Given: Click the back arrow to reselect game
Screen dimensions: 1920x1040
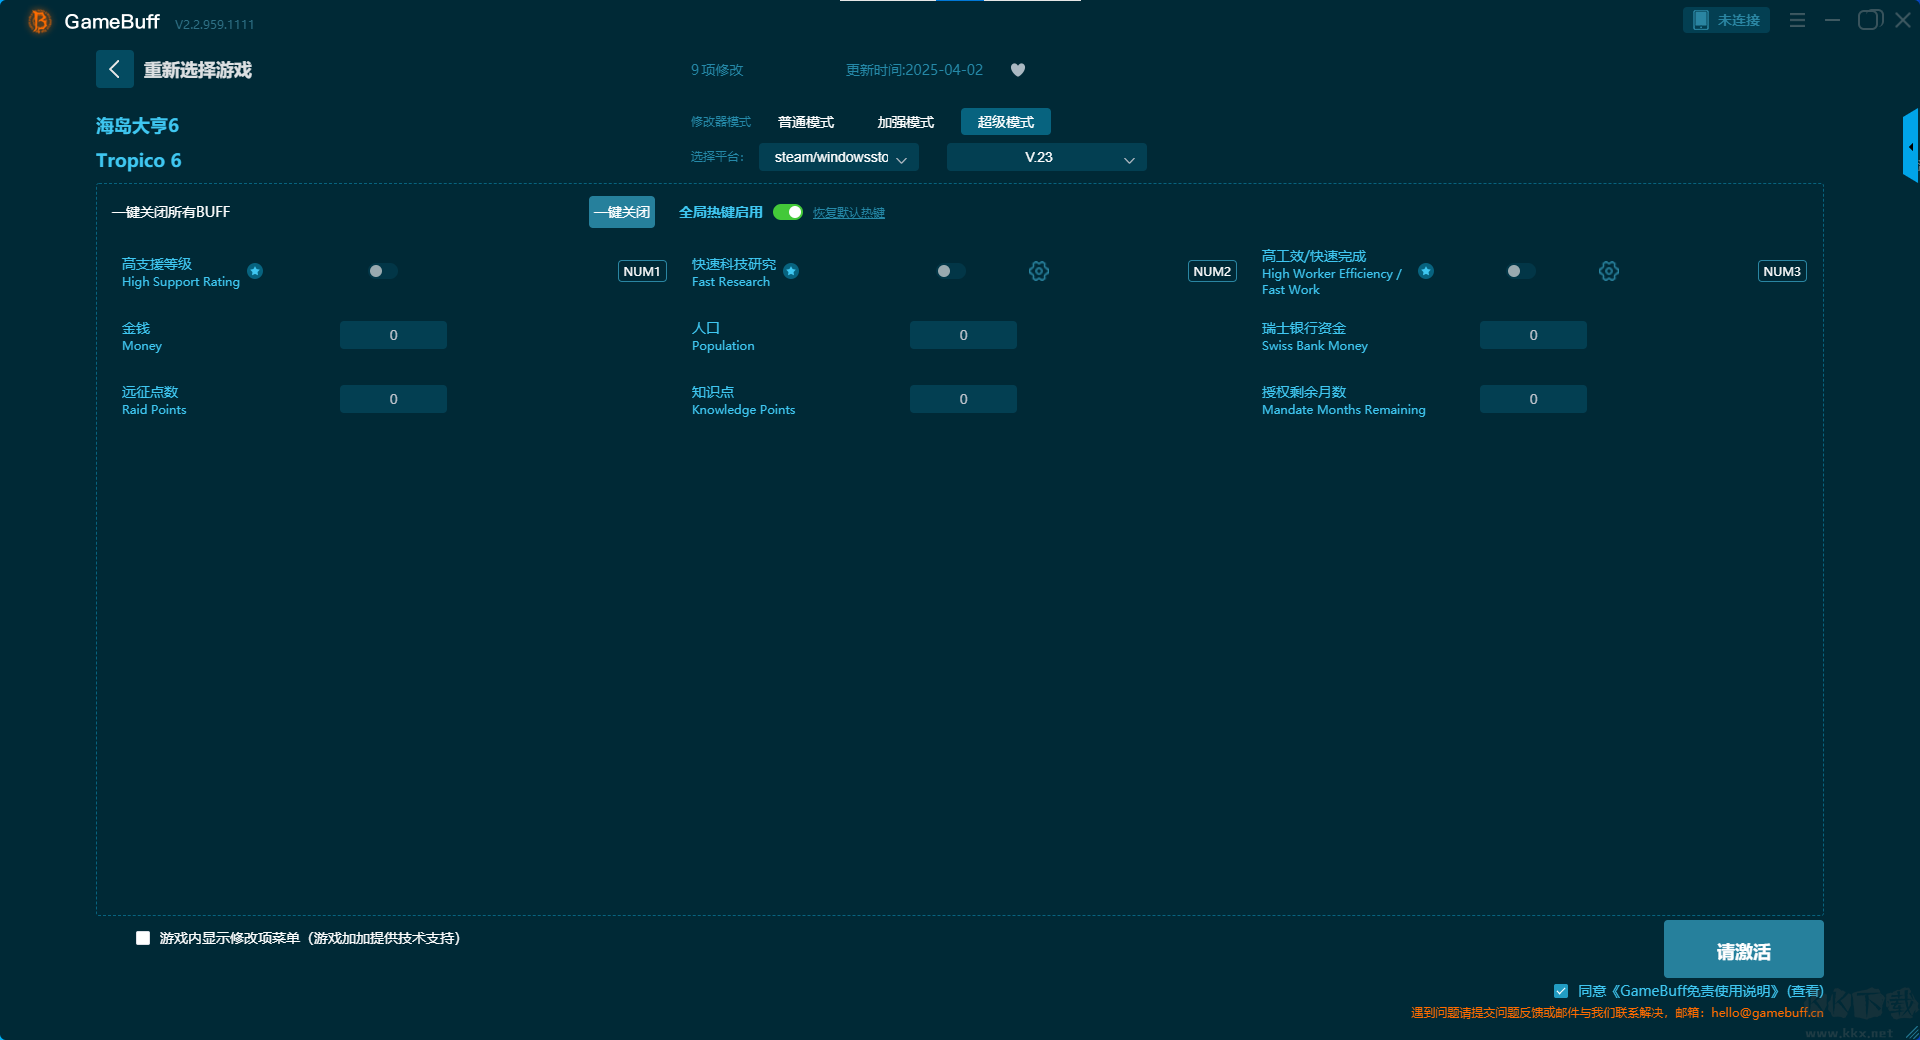Looking at the screenshot, I should pos(114,69).
